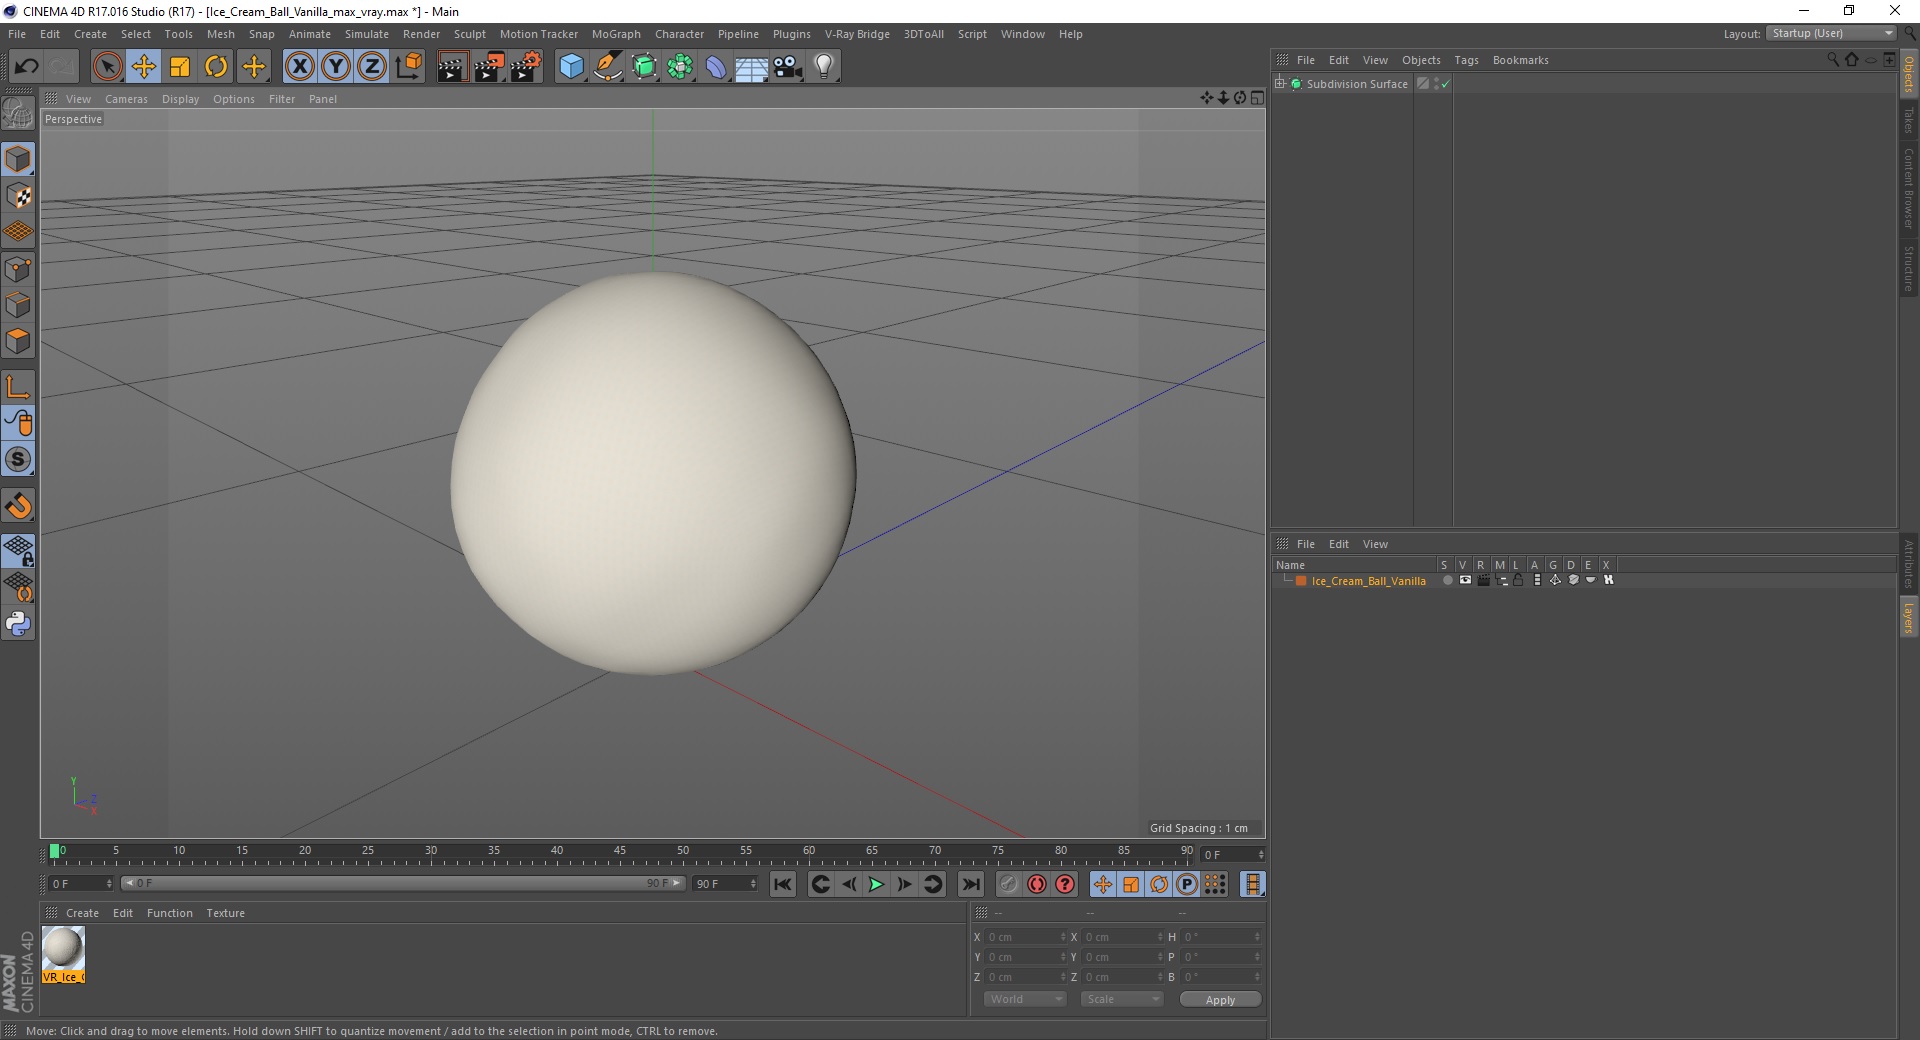The image size is (1920, 1040).
Task: Click the Enable Axis L-shaped icon
Action: [18, 387]
